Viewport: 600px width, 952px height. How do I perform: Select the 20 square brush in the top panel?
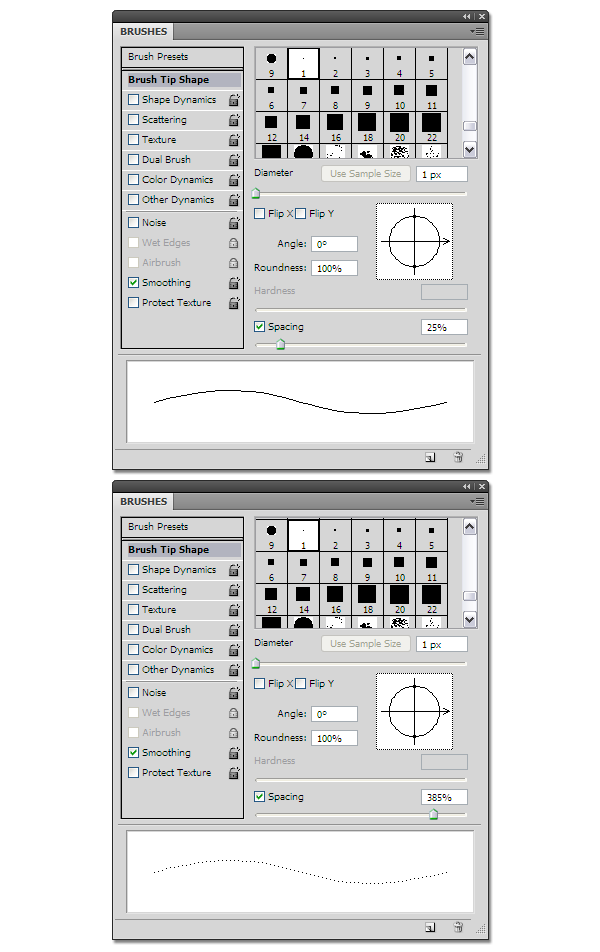click(399, 128)
